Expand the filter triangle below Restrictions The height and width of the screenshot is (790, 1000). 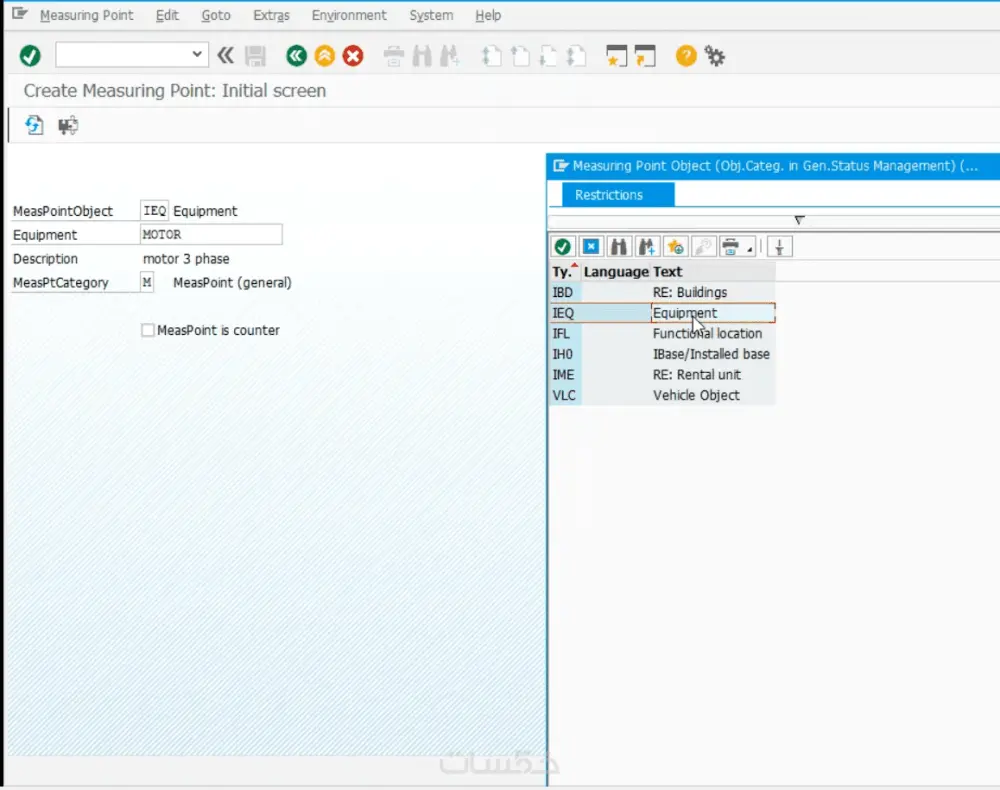[x=797, y=219]
